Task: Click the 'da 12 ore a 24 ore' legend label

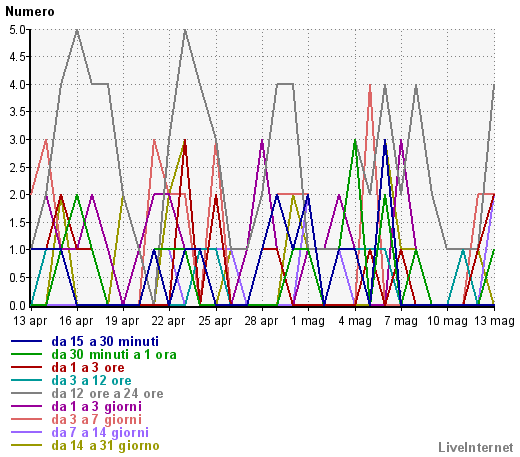Action: [x=107, y=393]
